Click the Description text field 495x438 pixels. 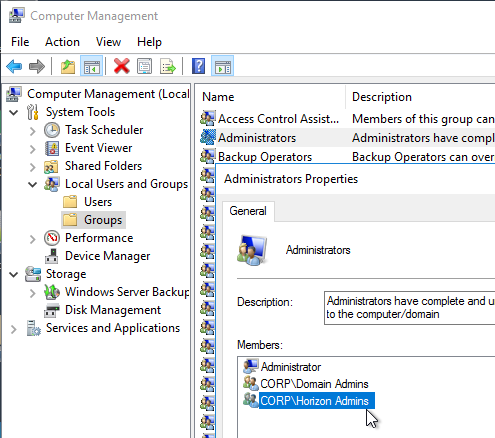tap(409, 308)
